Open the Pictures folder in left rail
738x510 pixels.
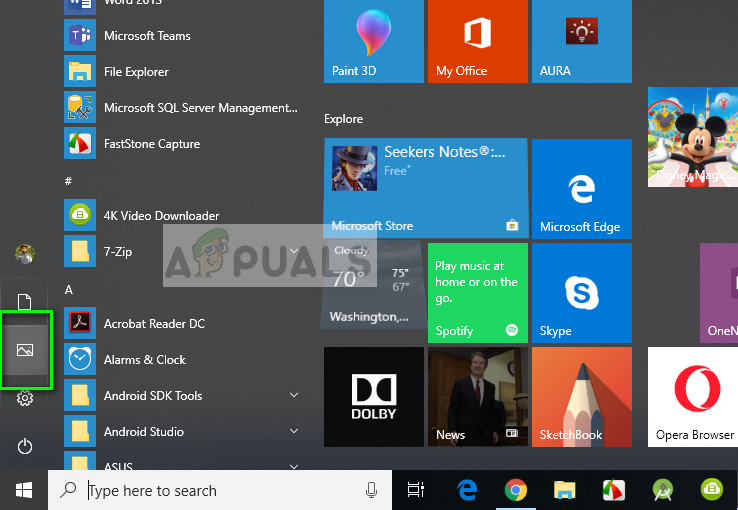click(25, 350)
